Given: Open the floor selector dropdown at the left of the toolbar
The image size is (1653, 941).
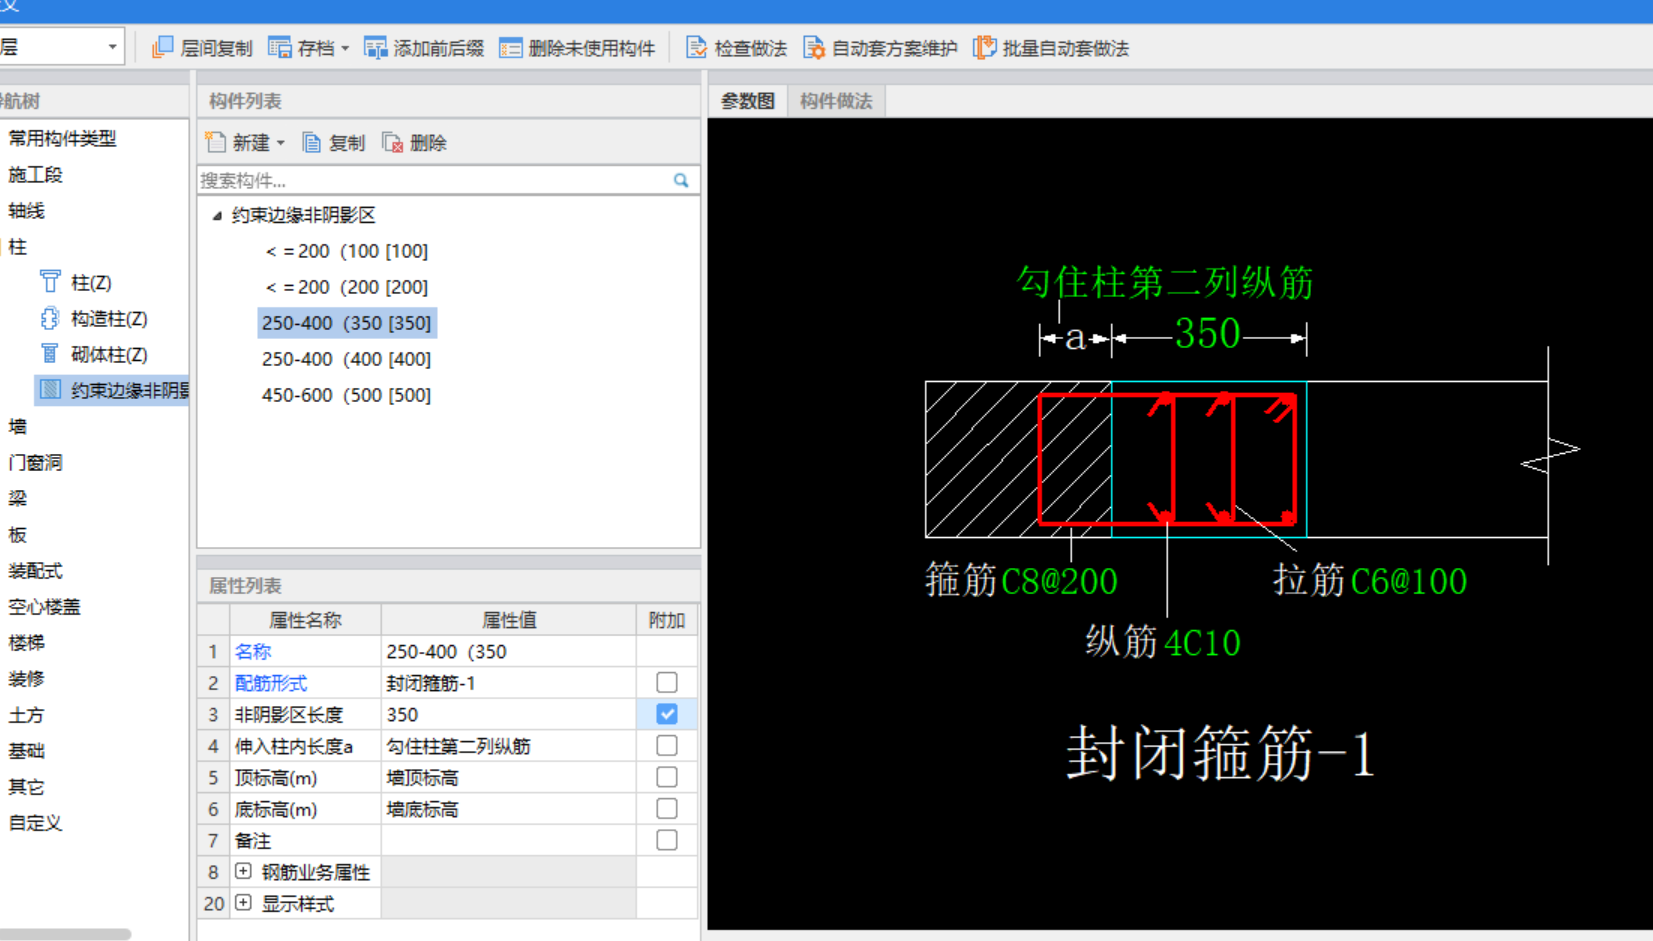Looking at the screenshot, I should (112, 47).
